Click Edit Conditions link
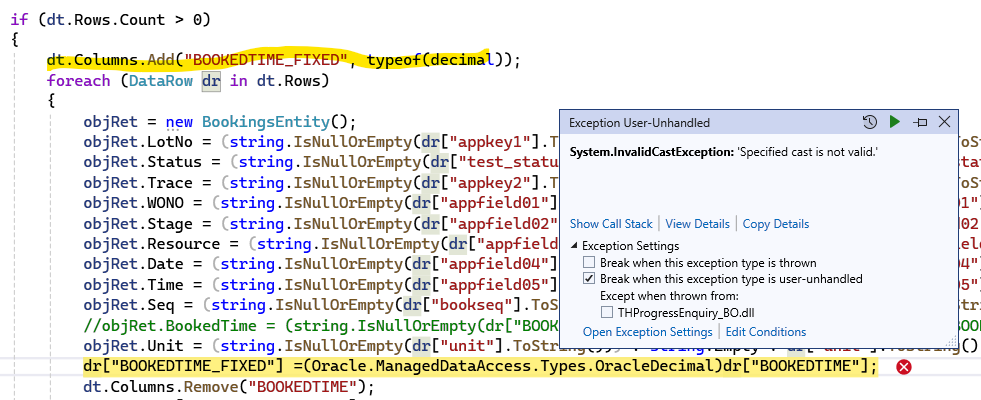 766,332
